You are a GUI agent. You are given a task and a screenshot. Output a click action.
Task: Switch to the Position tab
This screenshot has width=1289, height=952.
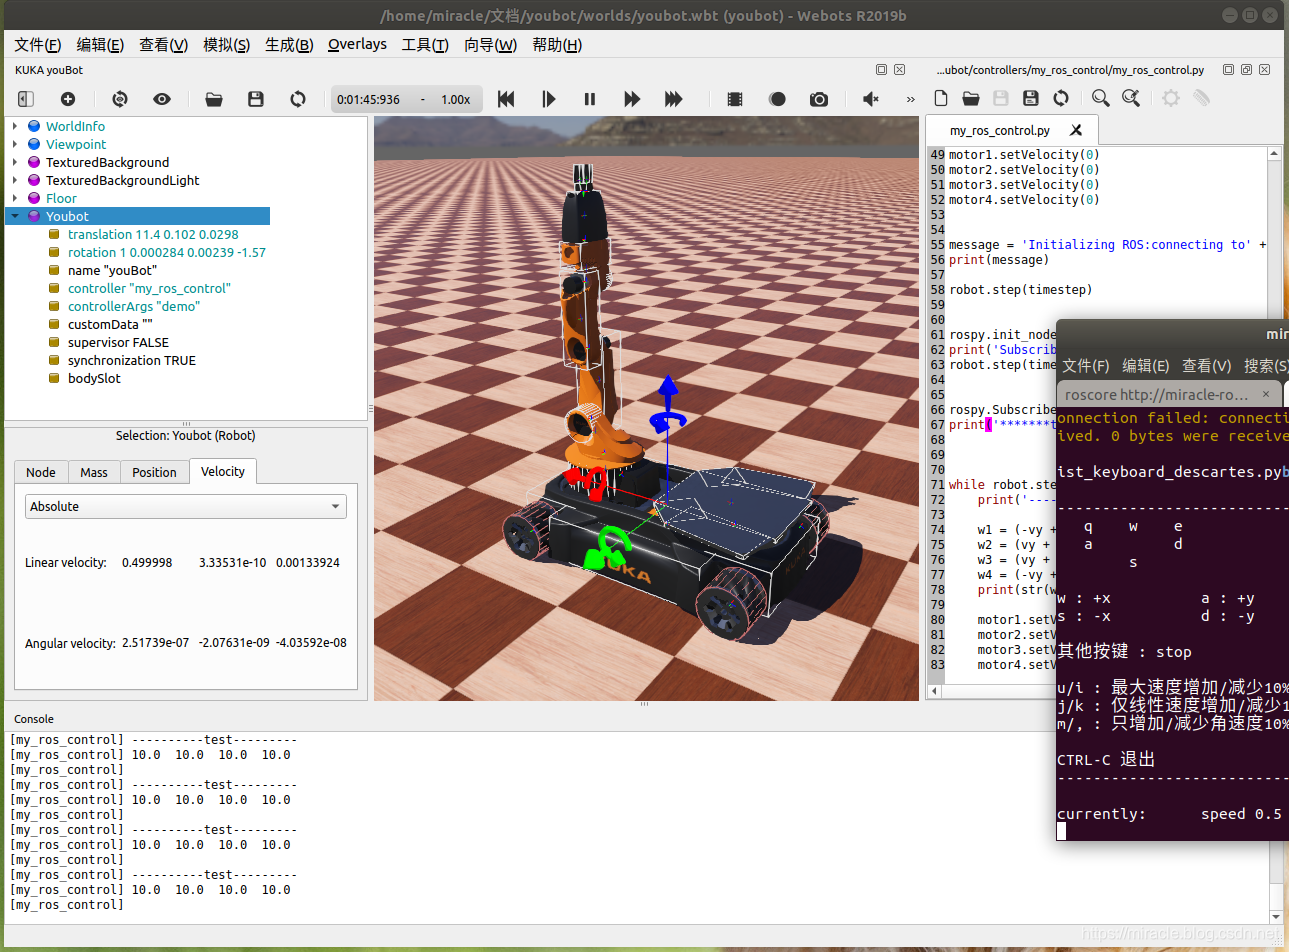click(154, 472)
